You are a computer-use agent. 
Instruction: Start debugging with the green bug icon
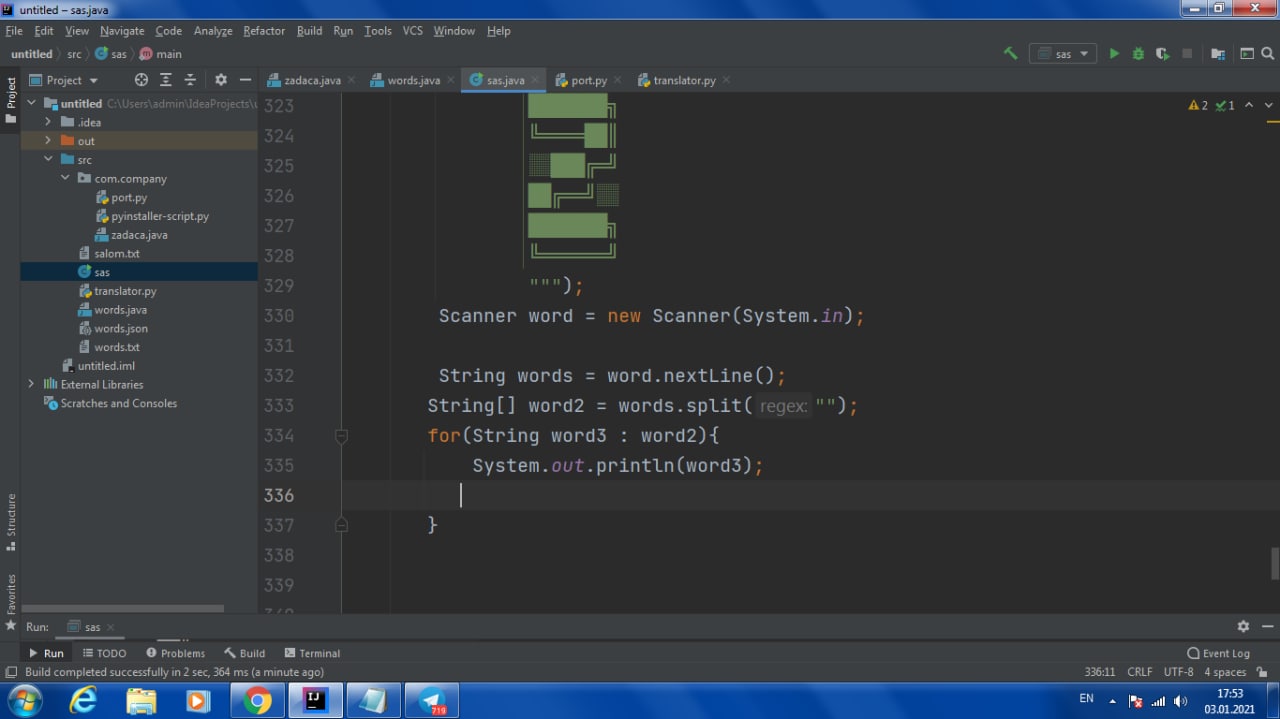coord(1138,54)
